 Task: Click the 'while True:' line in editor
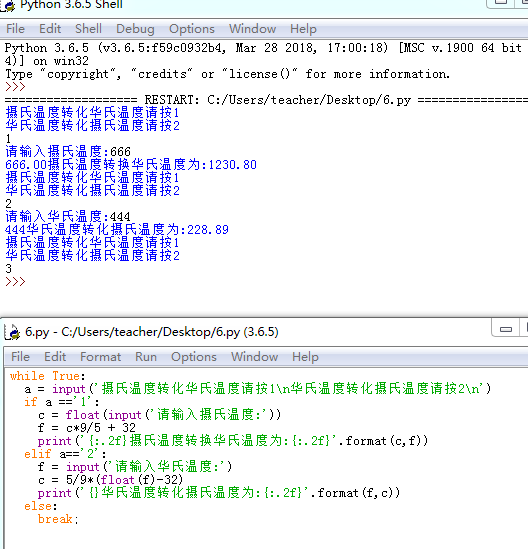pos(48,376)
